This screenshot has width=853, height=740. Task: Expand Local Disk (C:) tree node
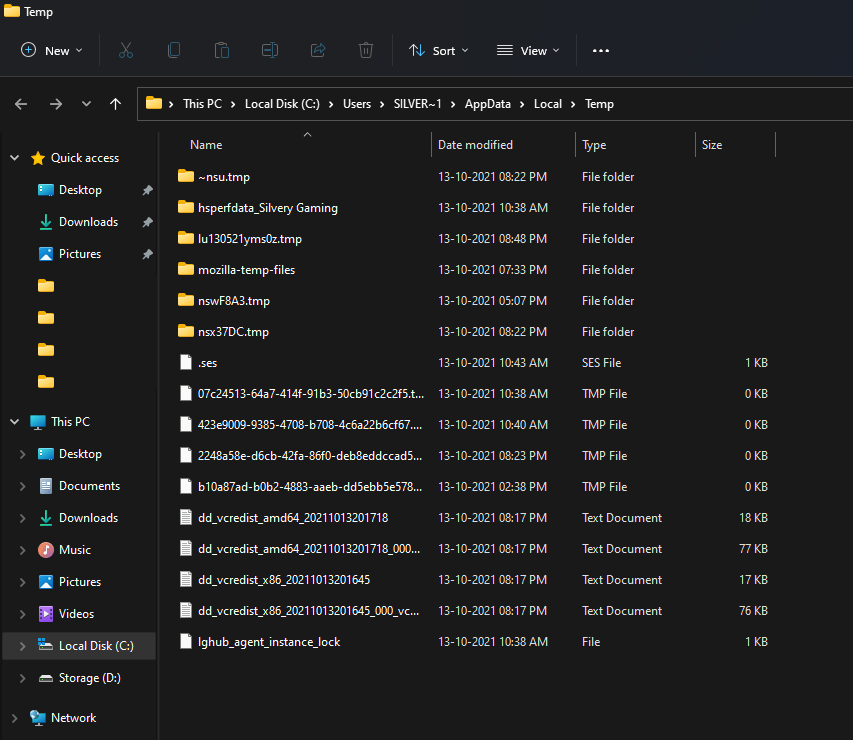tap(22, 646)
